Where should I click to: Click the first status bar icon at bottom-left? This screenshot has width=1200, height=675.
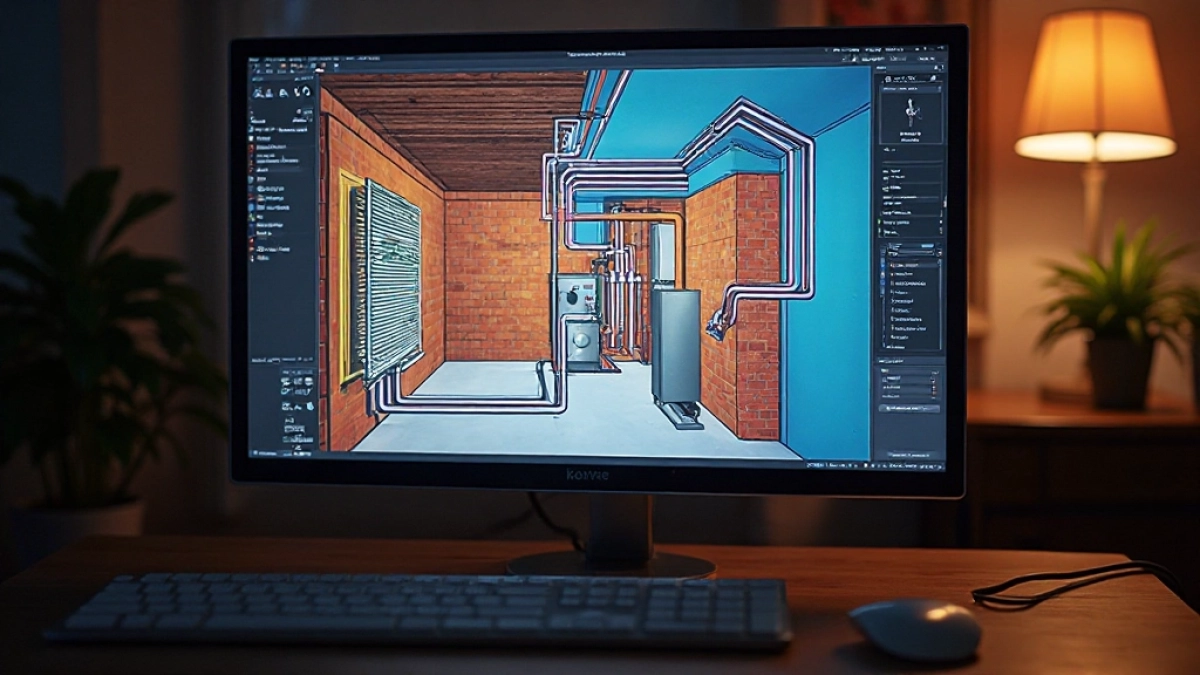point(254,453)
